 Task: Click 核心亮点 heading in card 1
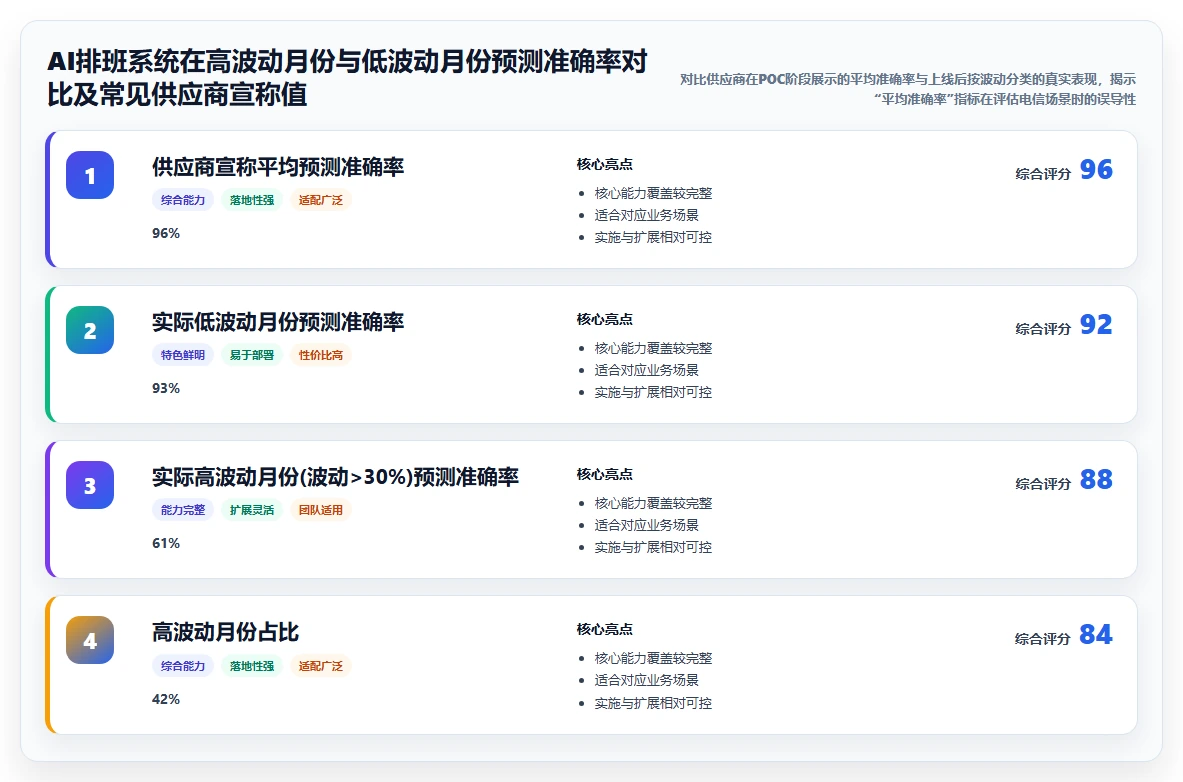click(604, 165)
